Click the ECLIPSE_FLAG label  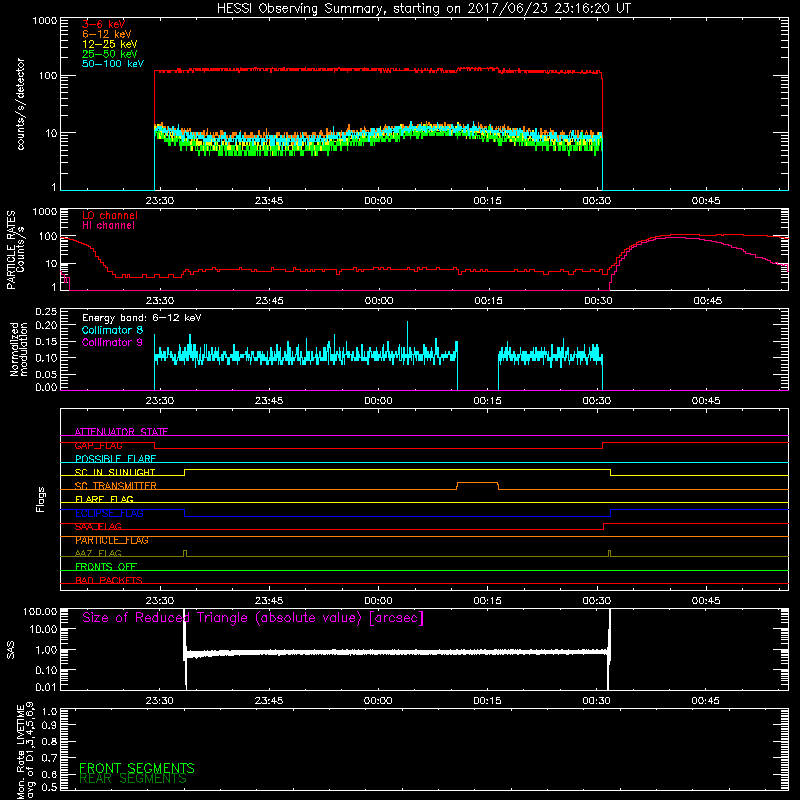click(x=109, y=513)
